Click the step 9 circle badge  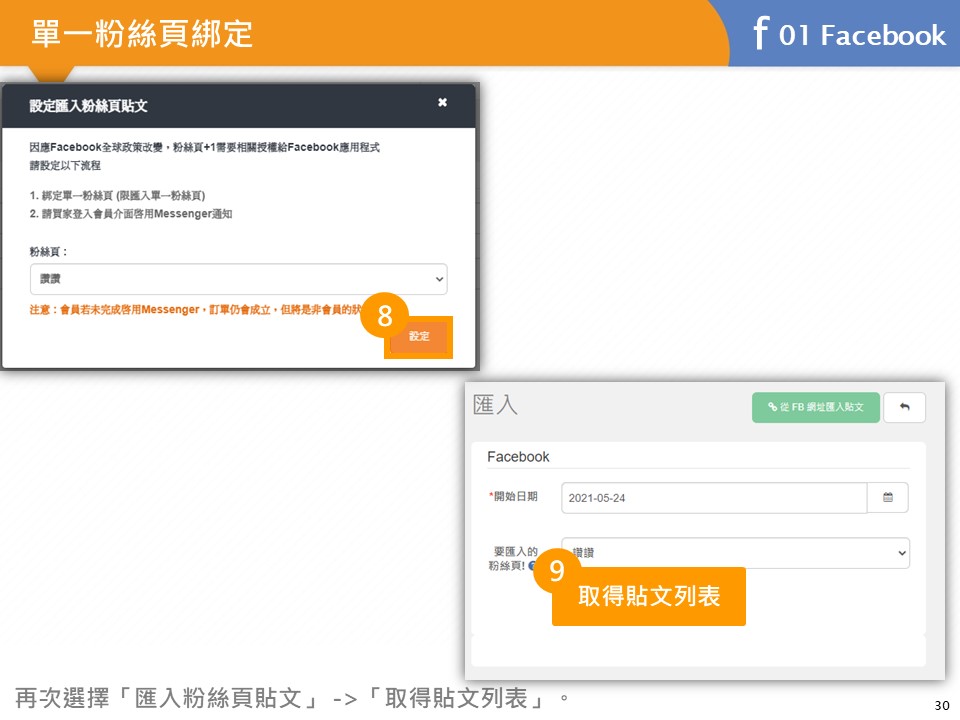(x=557, y=571)
